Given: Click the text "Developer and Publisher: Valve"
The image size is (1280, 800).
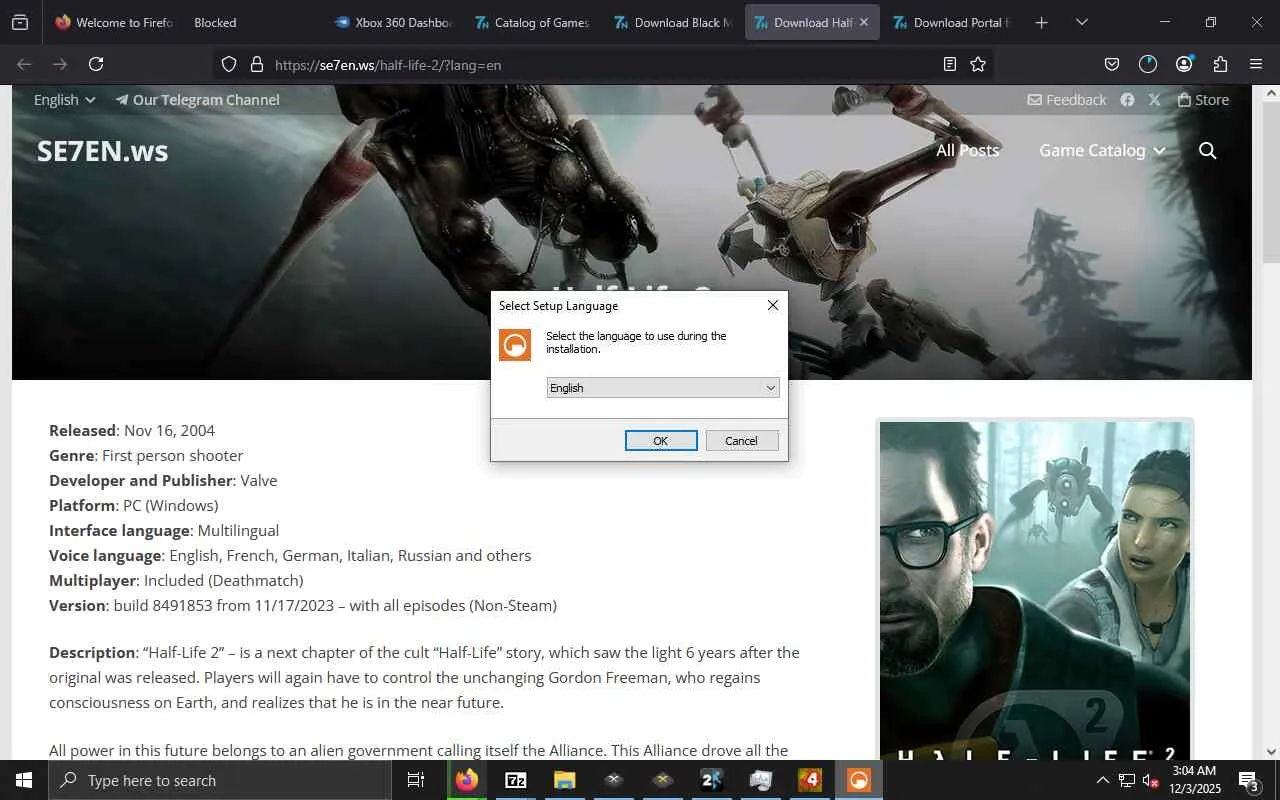Looking at the screenshot, I should (163, 481).
